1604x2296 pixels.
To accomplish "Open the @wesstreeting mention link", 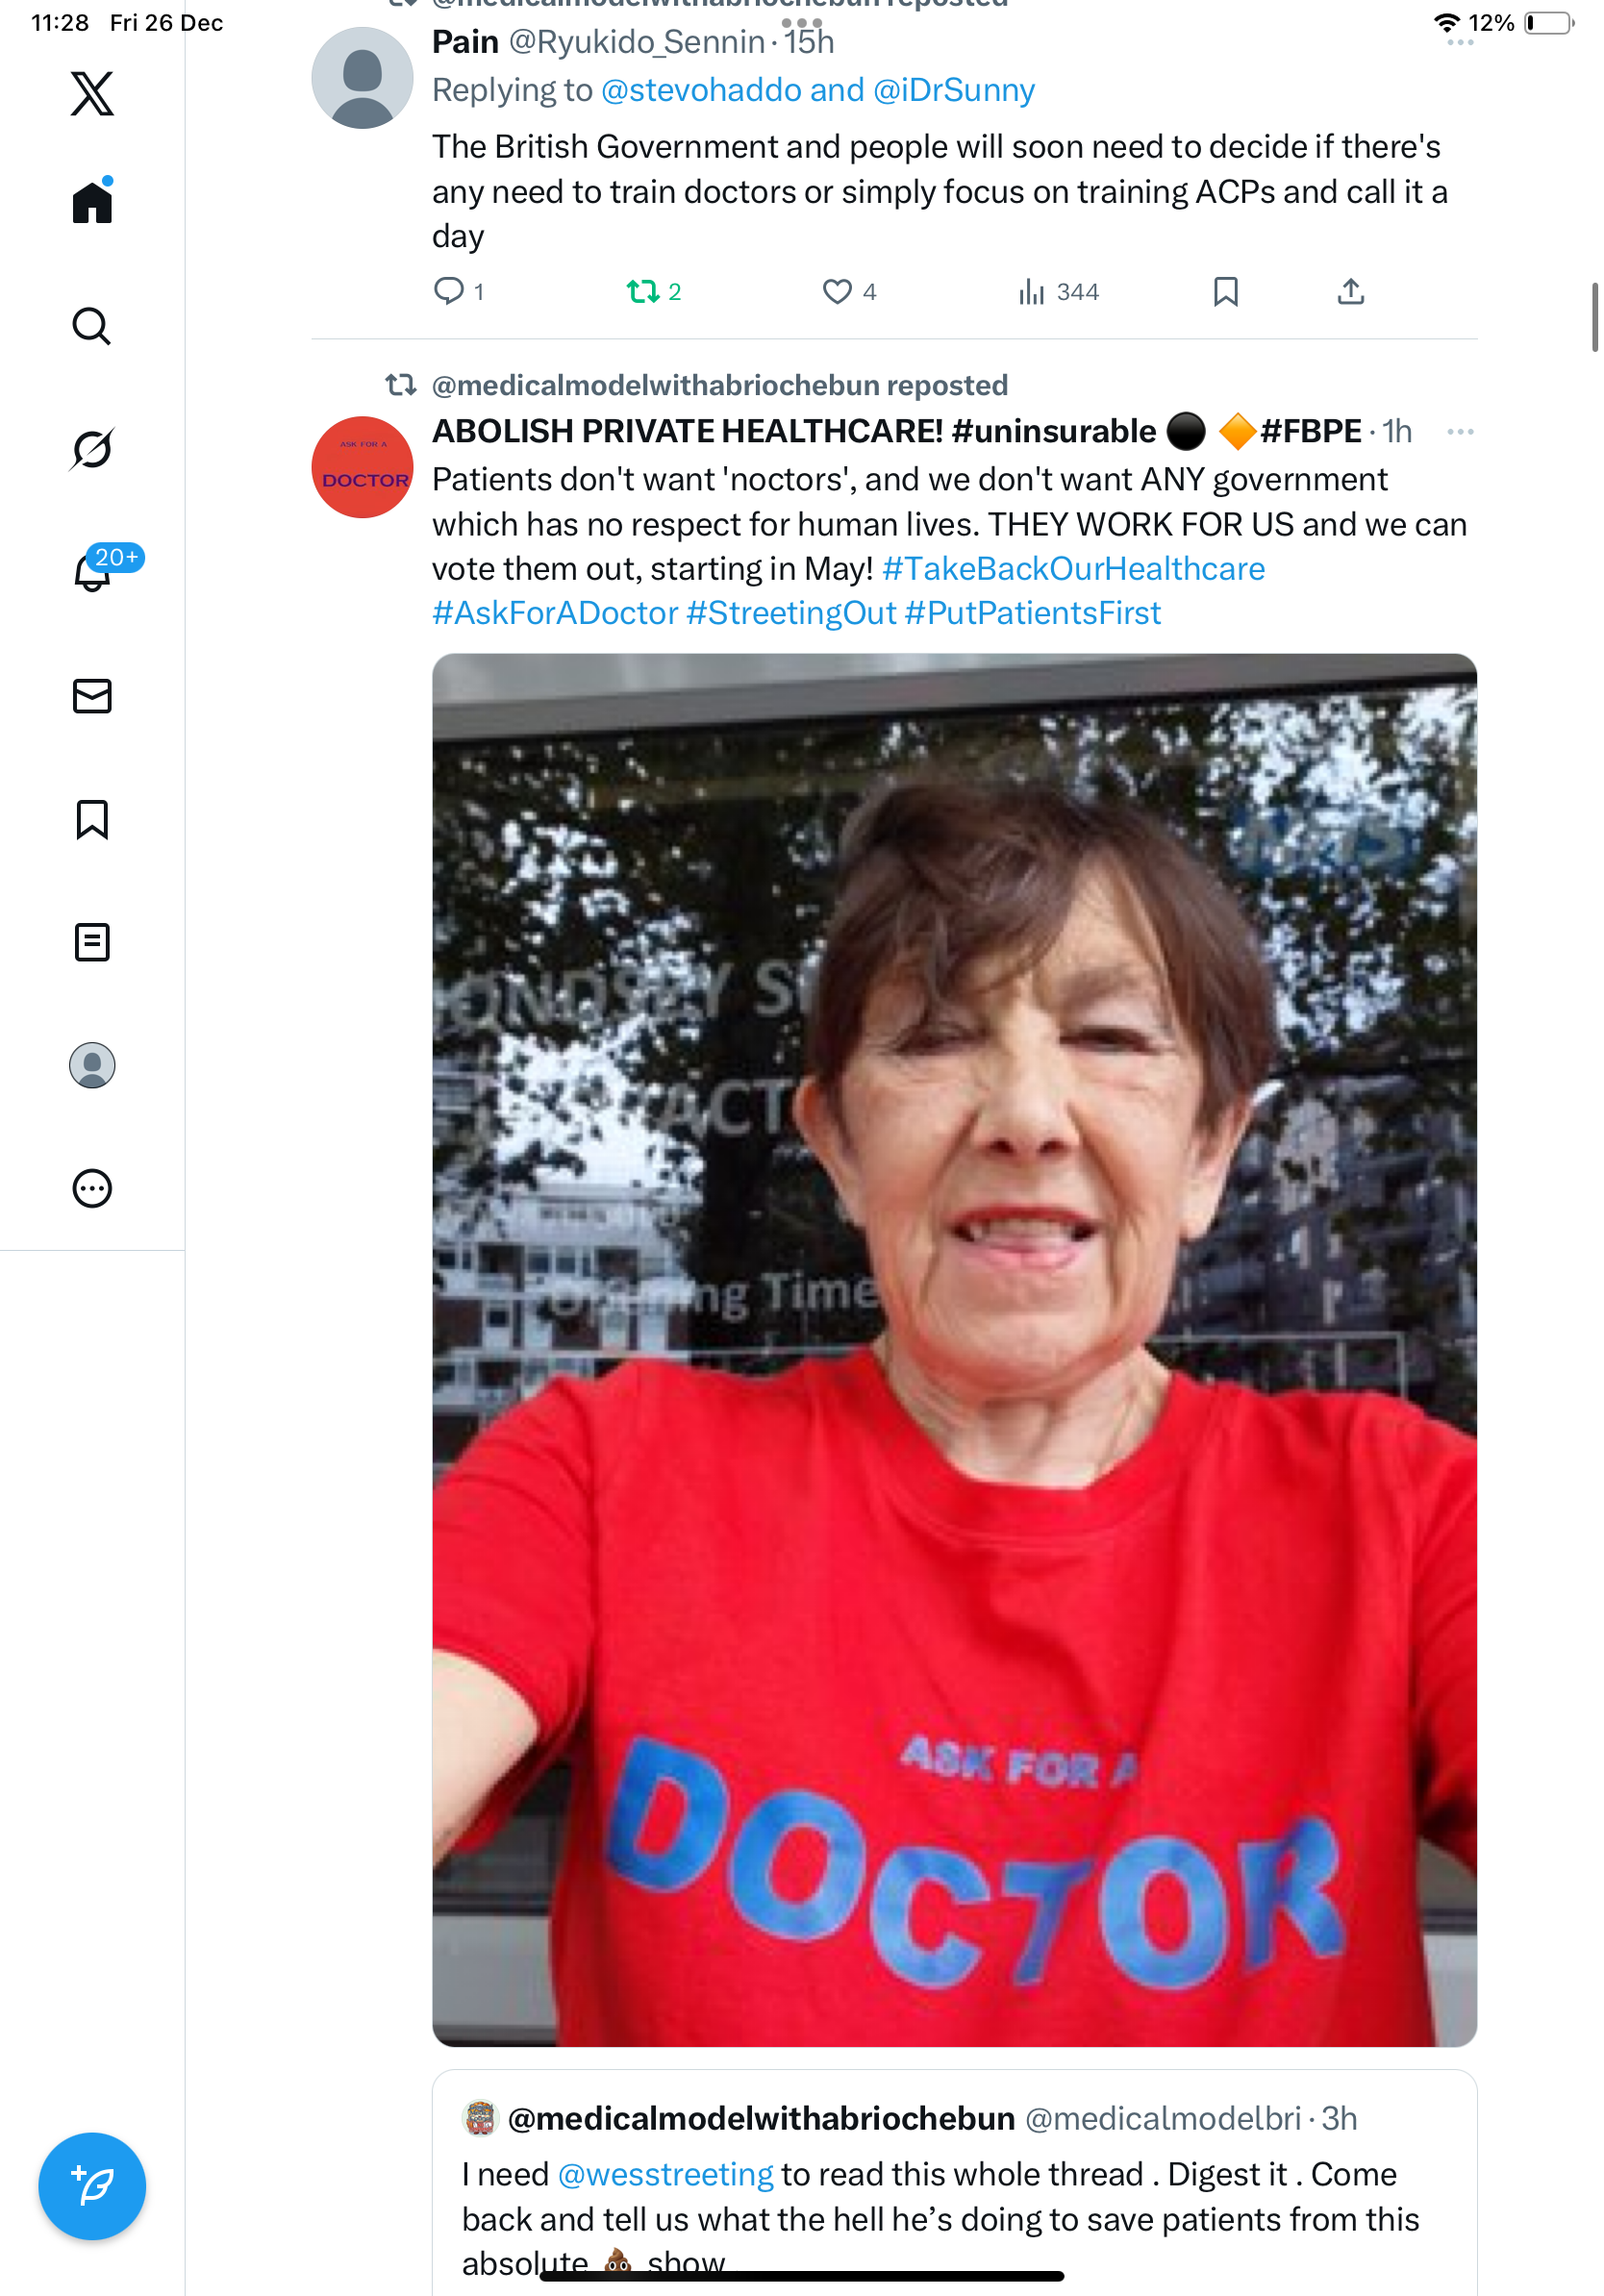I will coord(665,2174).
